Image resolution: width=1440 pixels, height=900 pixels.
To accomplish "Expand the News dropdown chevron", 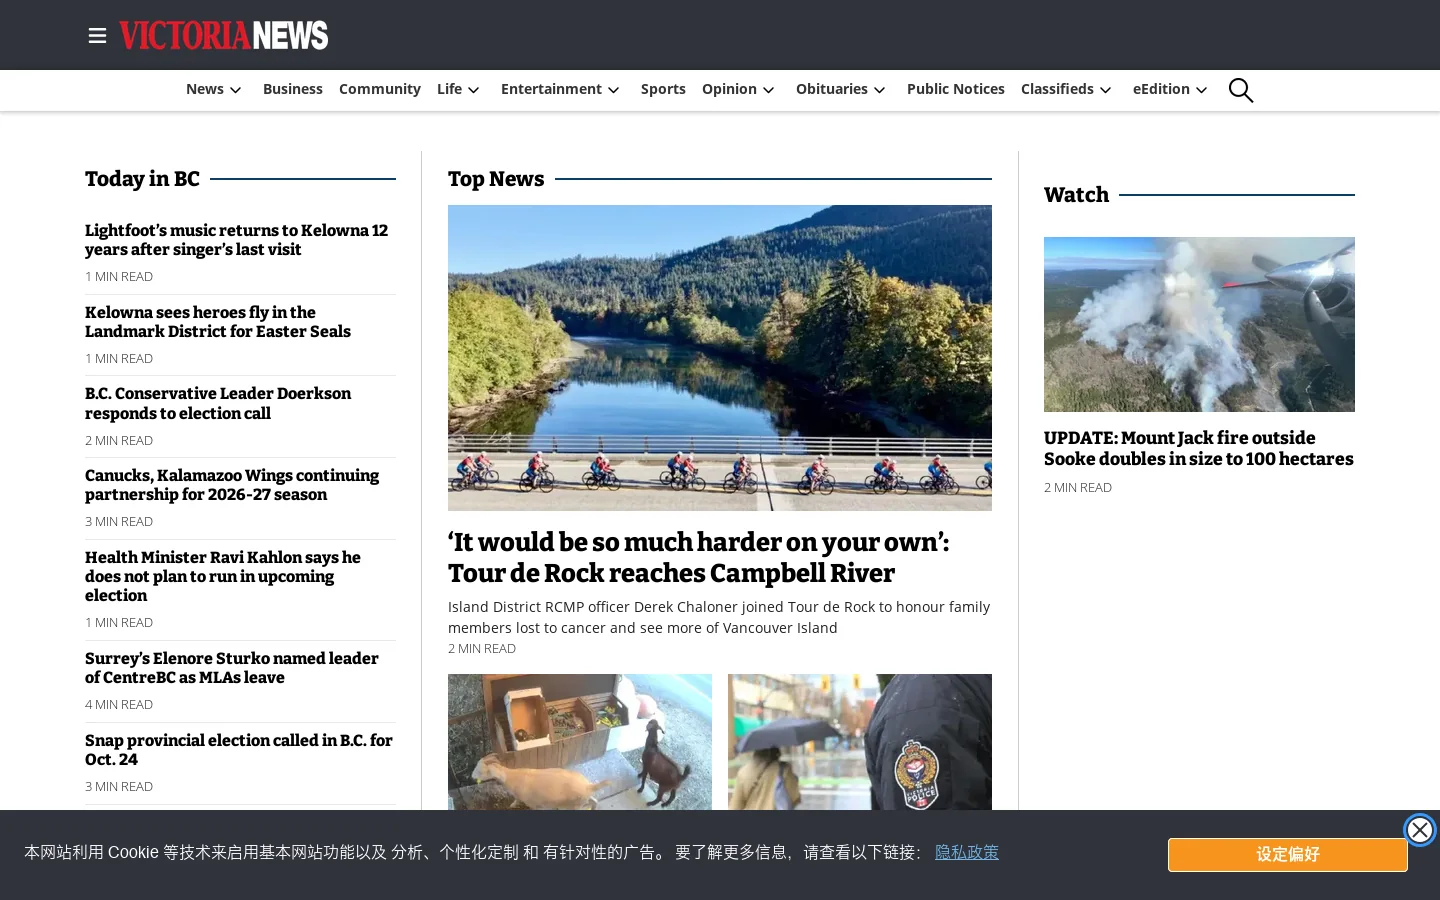I will (236, 90).
